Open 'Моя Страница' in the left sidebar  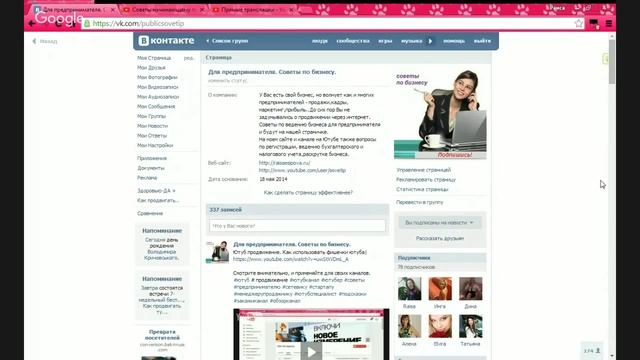154,58
